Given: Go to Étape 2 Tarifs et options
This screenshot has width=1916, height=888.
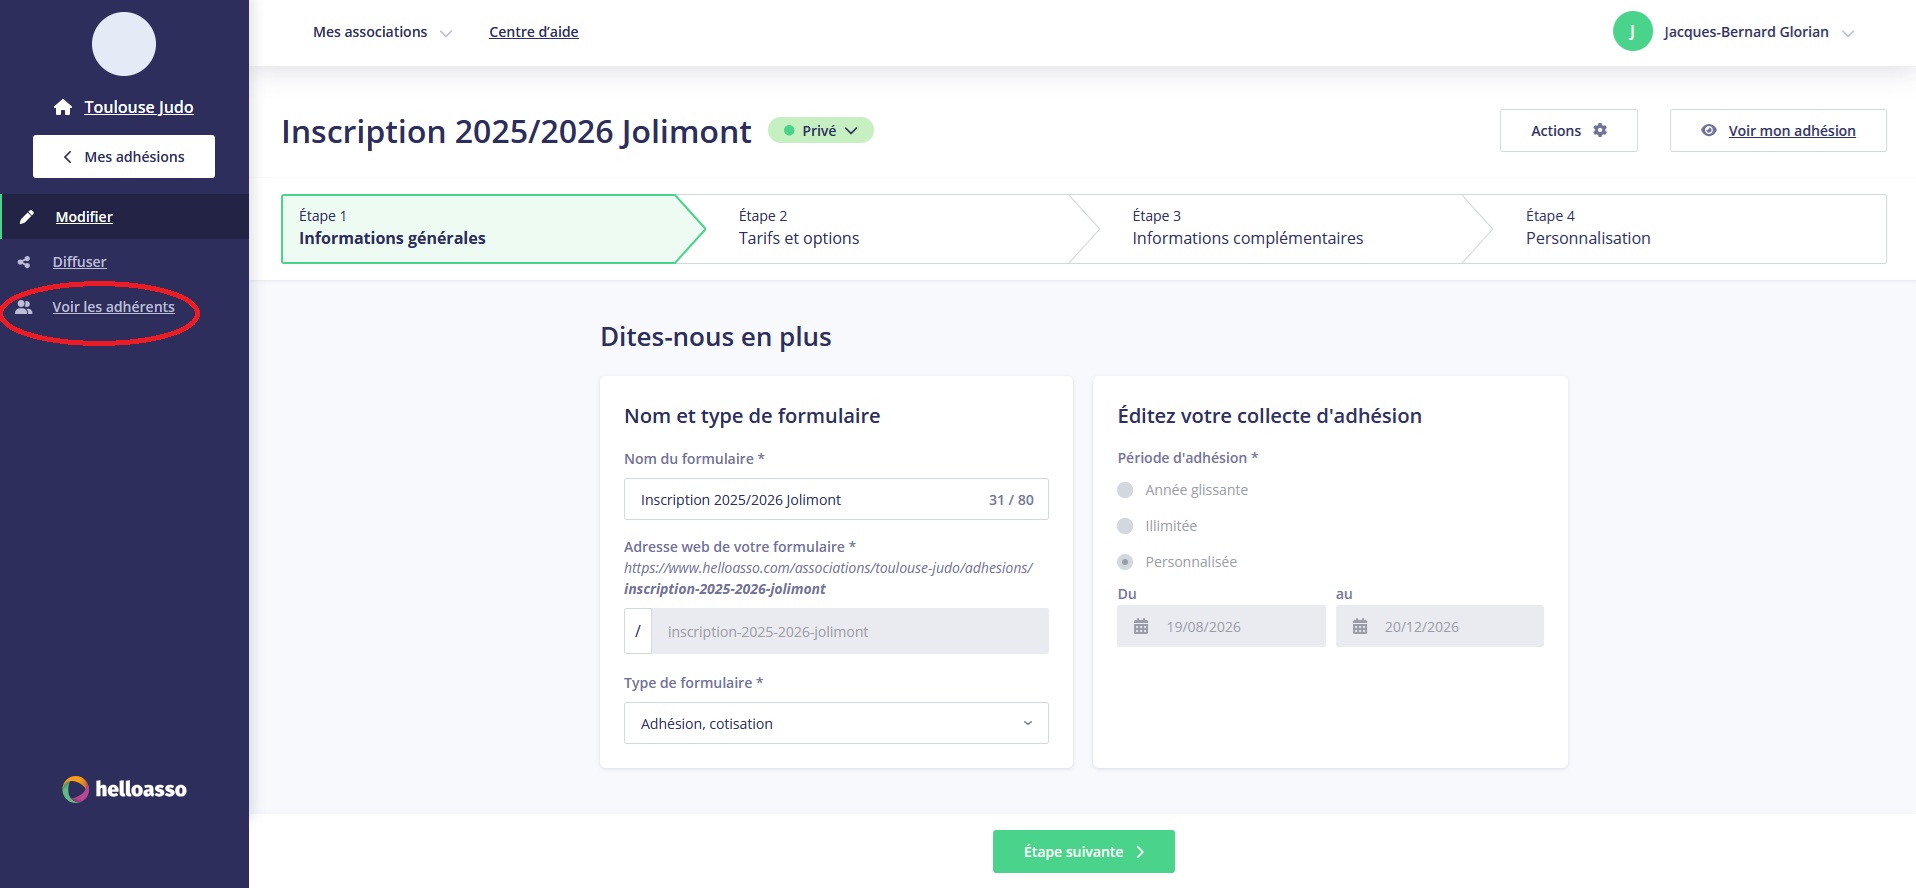Looking at the screenshot, I should click(798, 229).
